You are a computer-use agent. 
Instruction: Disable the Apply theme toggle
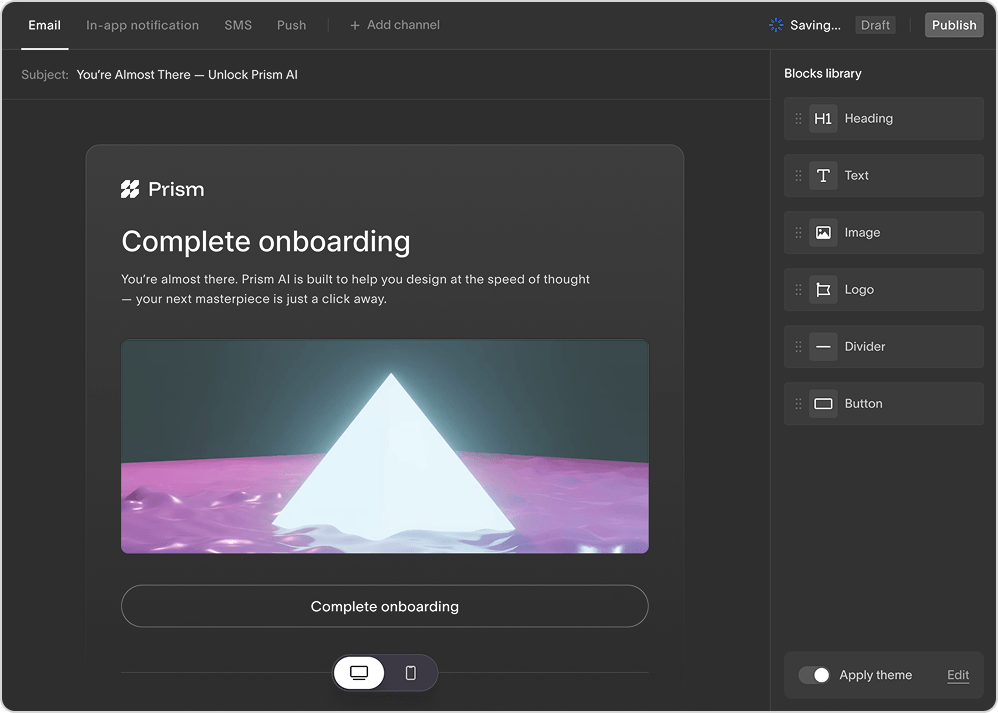[814, 675]
